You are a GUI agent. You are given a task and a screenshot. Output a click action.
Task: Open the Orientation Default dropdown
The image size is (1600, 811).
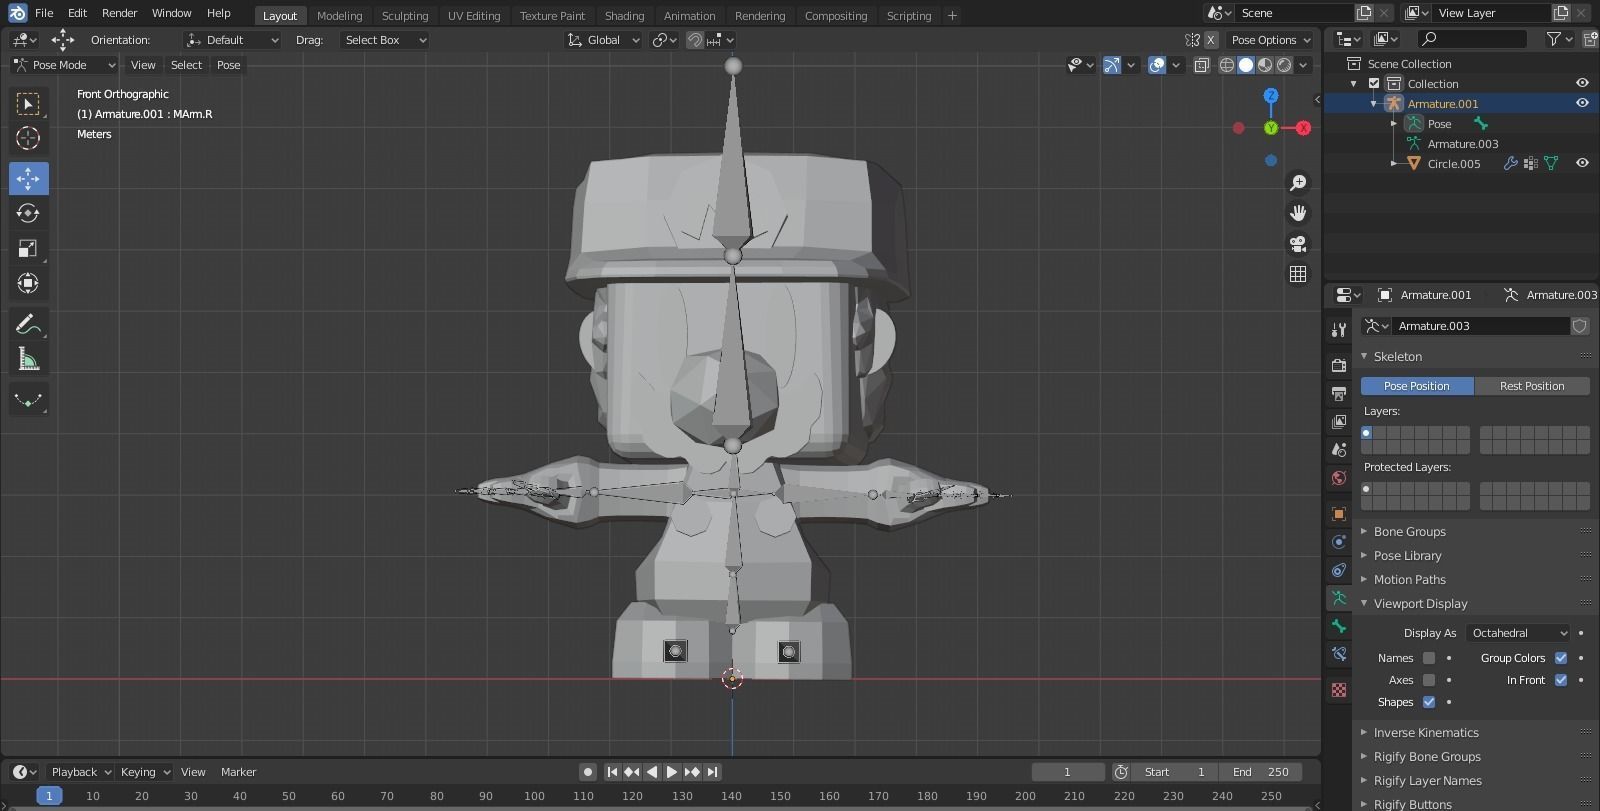pyautogui.click(x=232, y=40)
